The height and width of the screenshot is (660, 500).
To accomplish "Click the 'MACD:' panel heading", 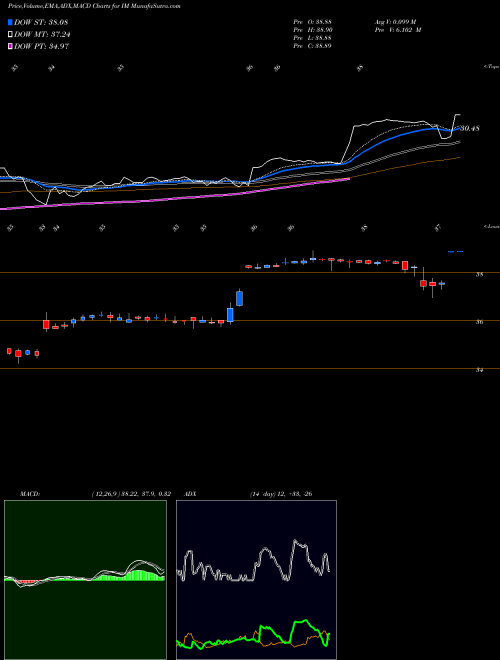I will 30,494.
